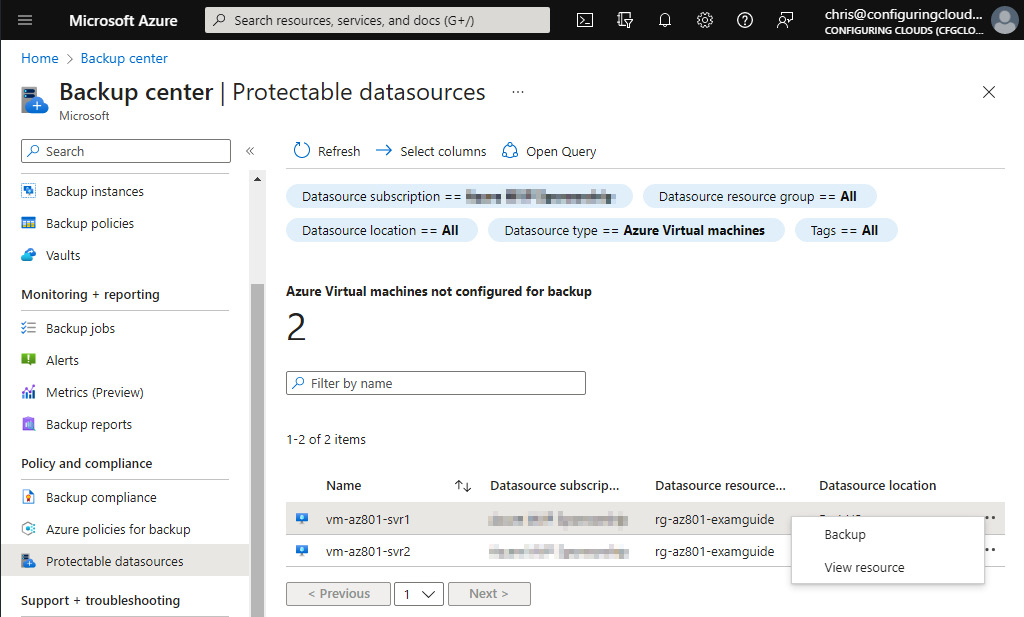Click the VM icon for vm-az801-svr1

(x=302, y=518)
